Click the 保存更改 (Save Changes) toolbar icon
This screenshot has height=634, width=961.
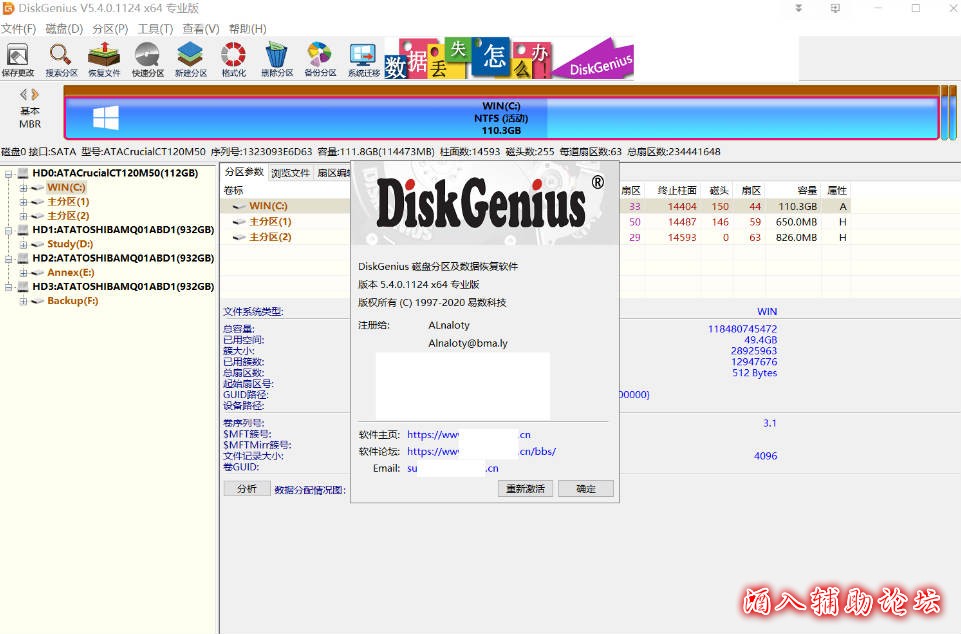(18, 59)
